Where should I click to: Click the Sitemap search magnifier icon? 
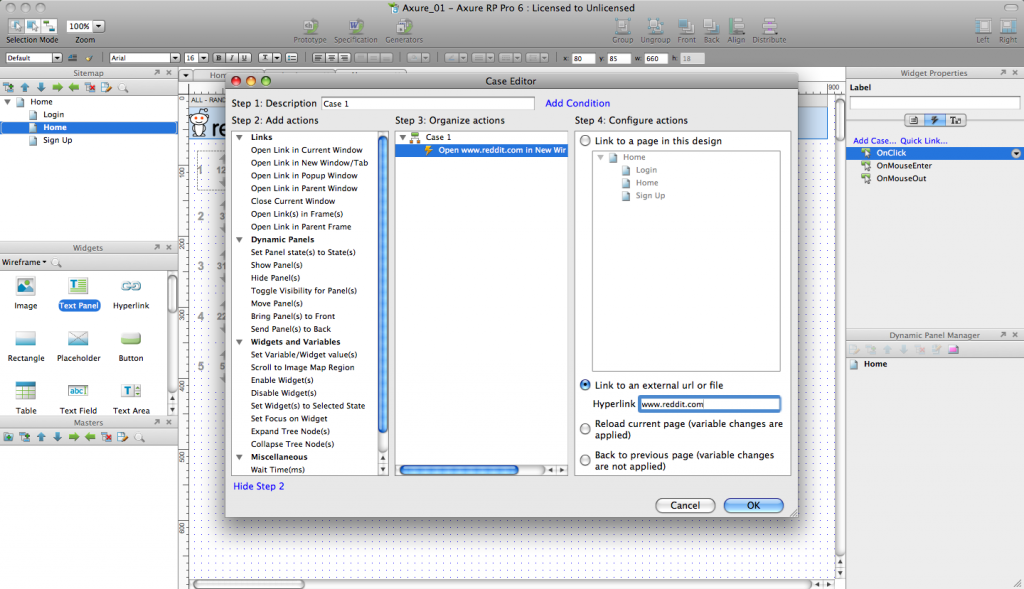click(x=123, y=87)
